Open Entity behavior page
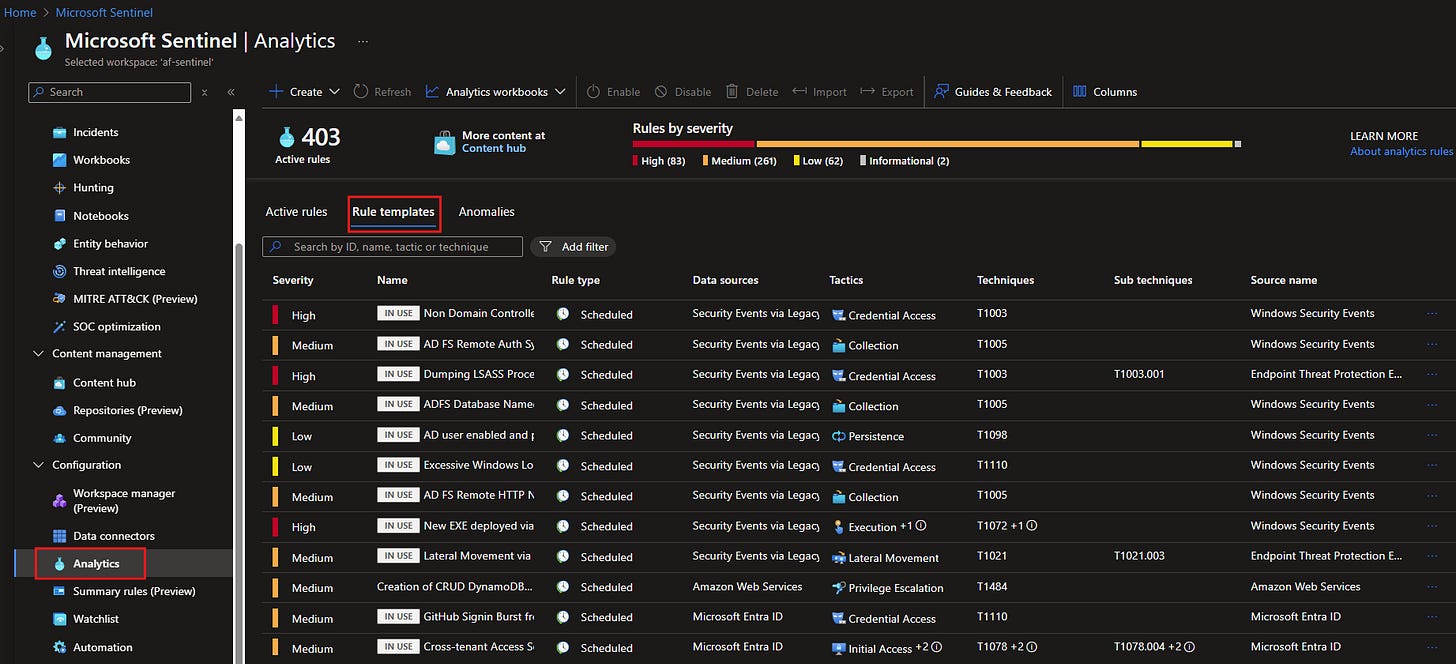The height and width of the screenshot is (664, 1456). point(110,244)
